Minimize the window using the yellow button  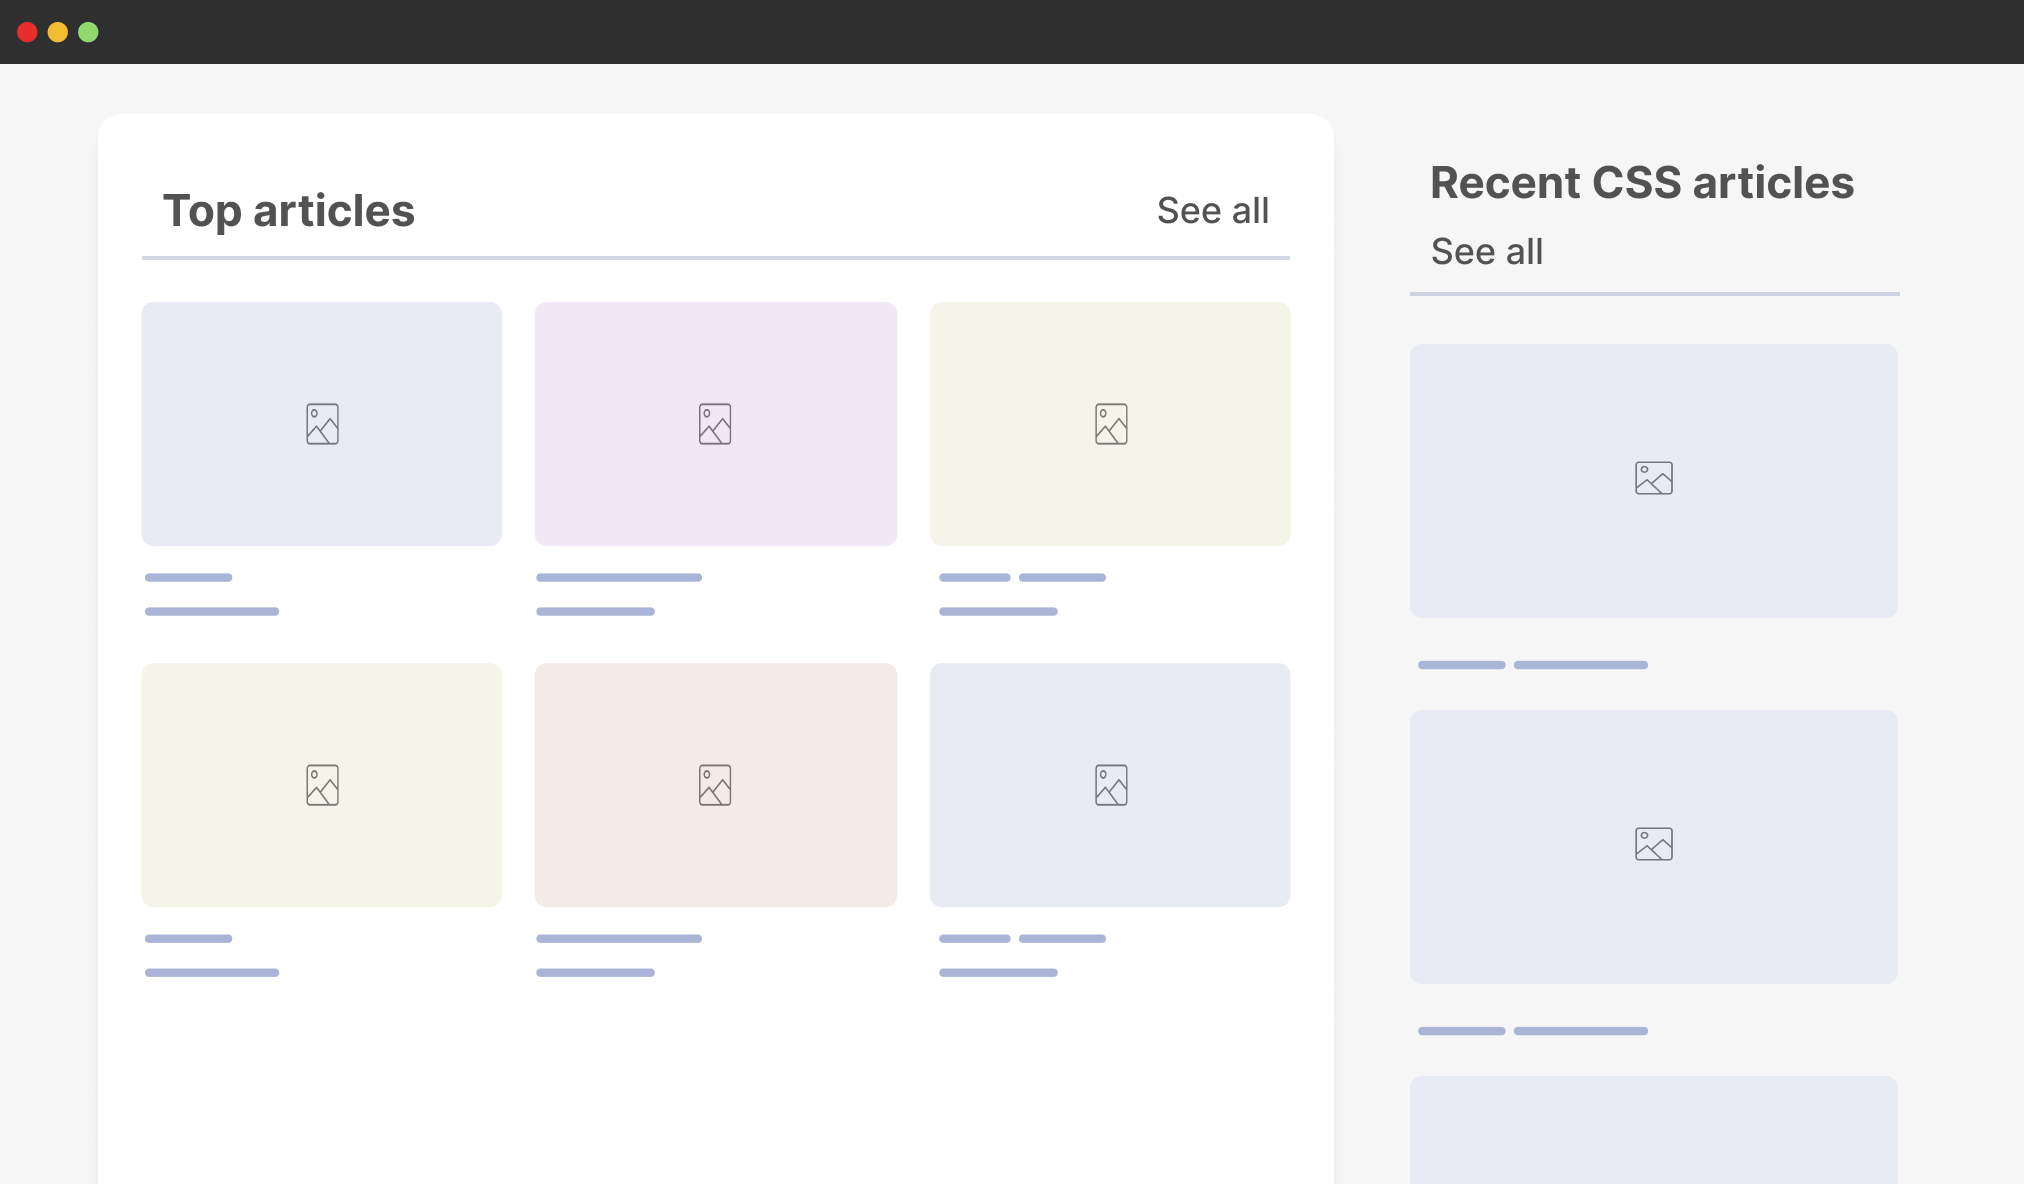click(x=58, y=32)
